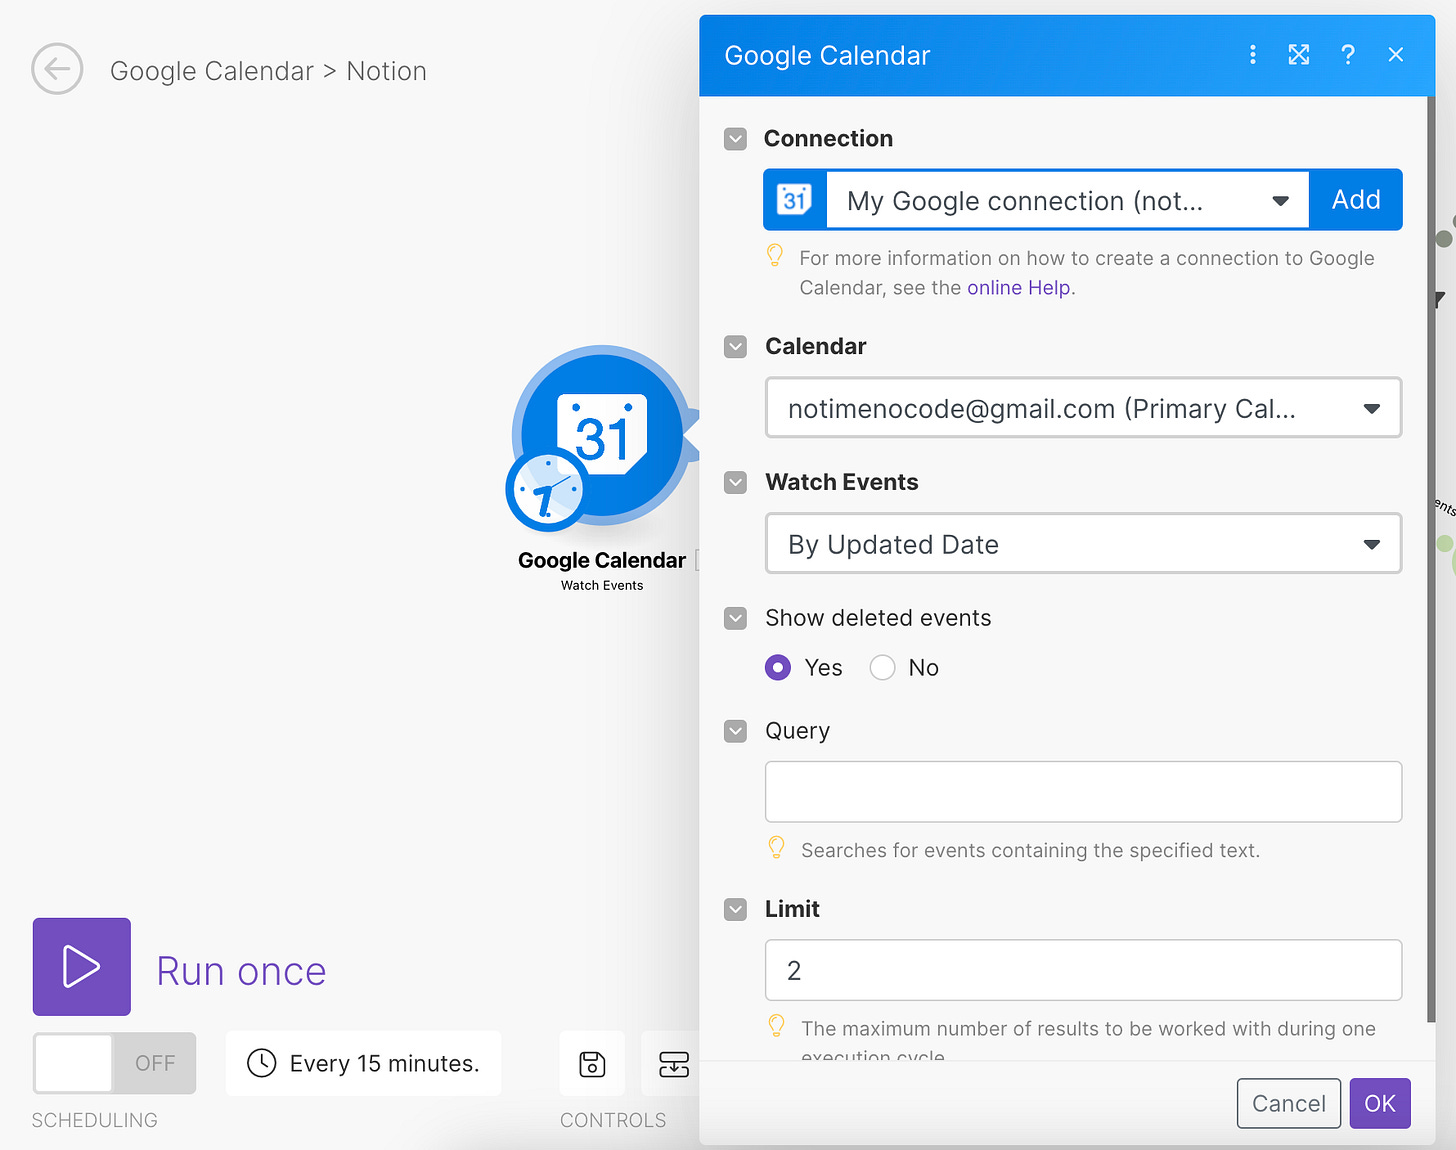Click the panel's vertical scrollbar
Viewport: 1456px width, 1150px height.
point(1431,560)
